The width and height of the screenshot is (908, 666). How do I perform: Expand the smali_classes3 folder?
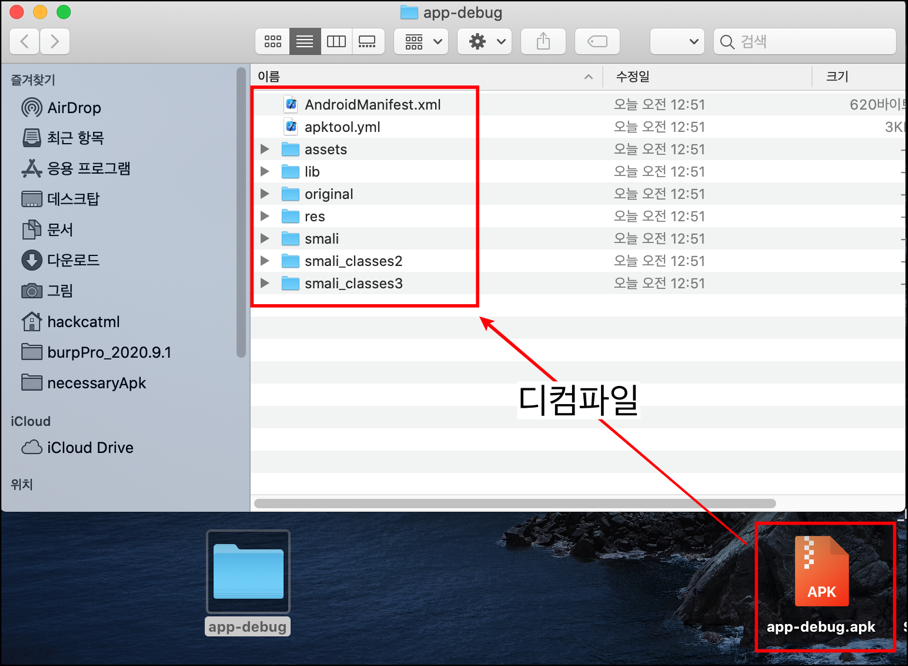265,283
